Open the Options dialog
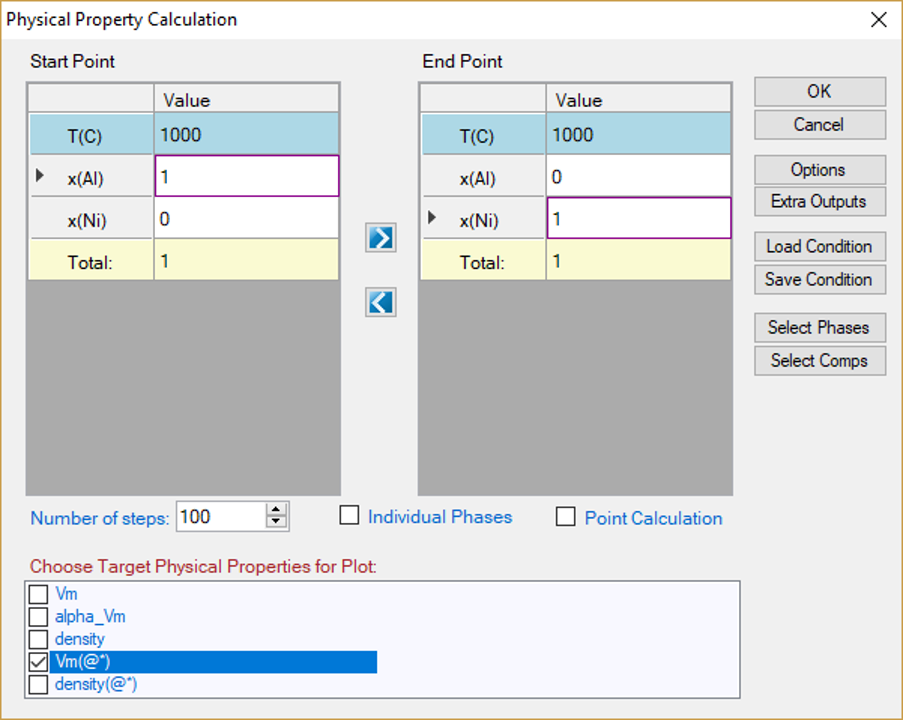This screenshot has height=720, width=903. (819, 170)
